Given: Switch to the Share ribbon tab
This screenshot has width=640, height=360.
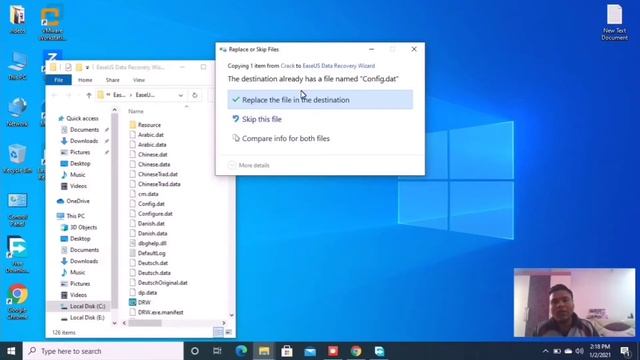Looking at the screenshot, I should point(112,80).
